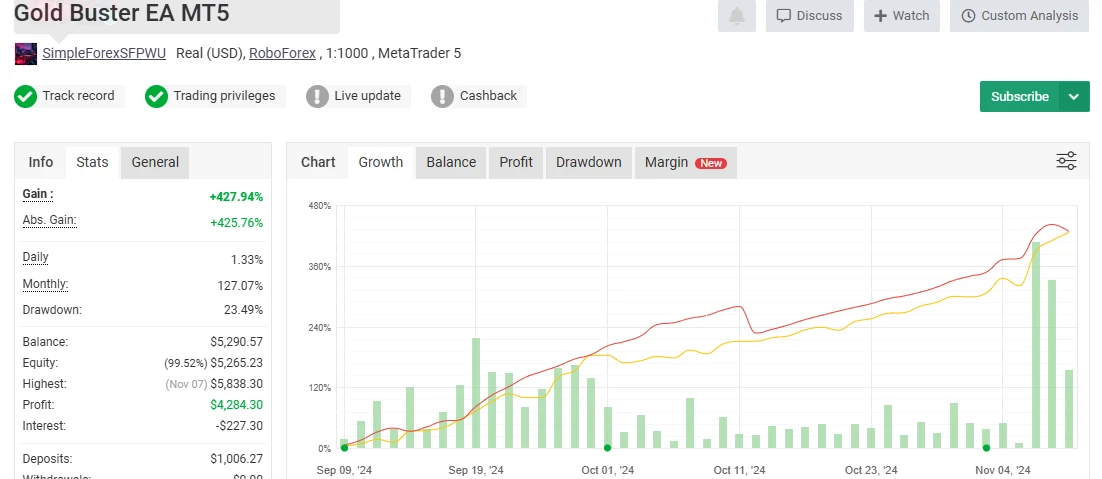Open chart settings sliders icon
Viewport: 1102px width, 479px height.
pyautogui.click(x=1066, y=161)
